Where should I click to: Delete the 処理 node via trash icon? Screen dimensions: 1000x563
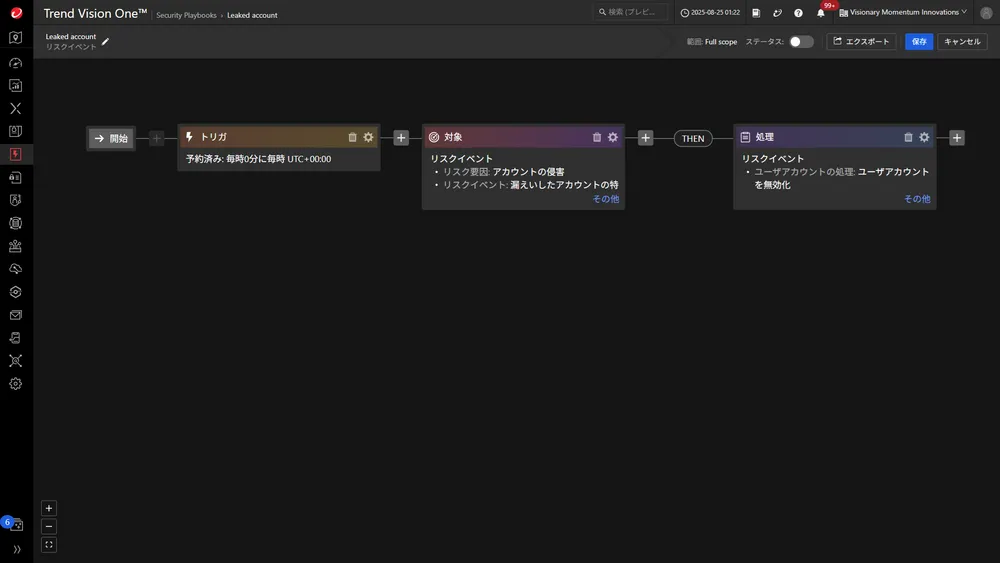[x=908, y=137]
